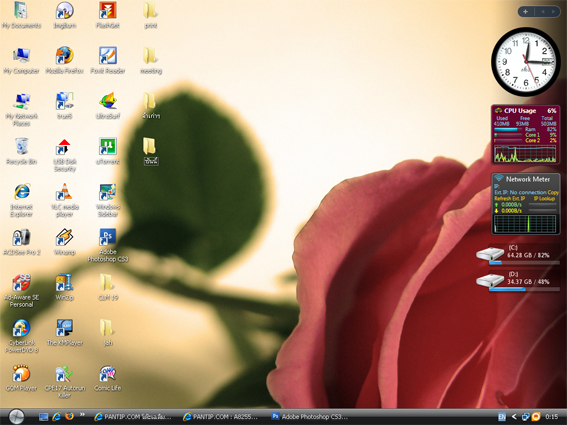Click the Network Meter traffic graph
Viewport: 567px width, 425px height.
525,224
